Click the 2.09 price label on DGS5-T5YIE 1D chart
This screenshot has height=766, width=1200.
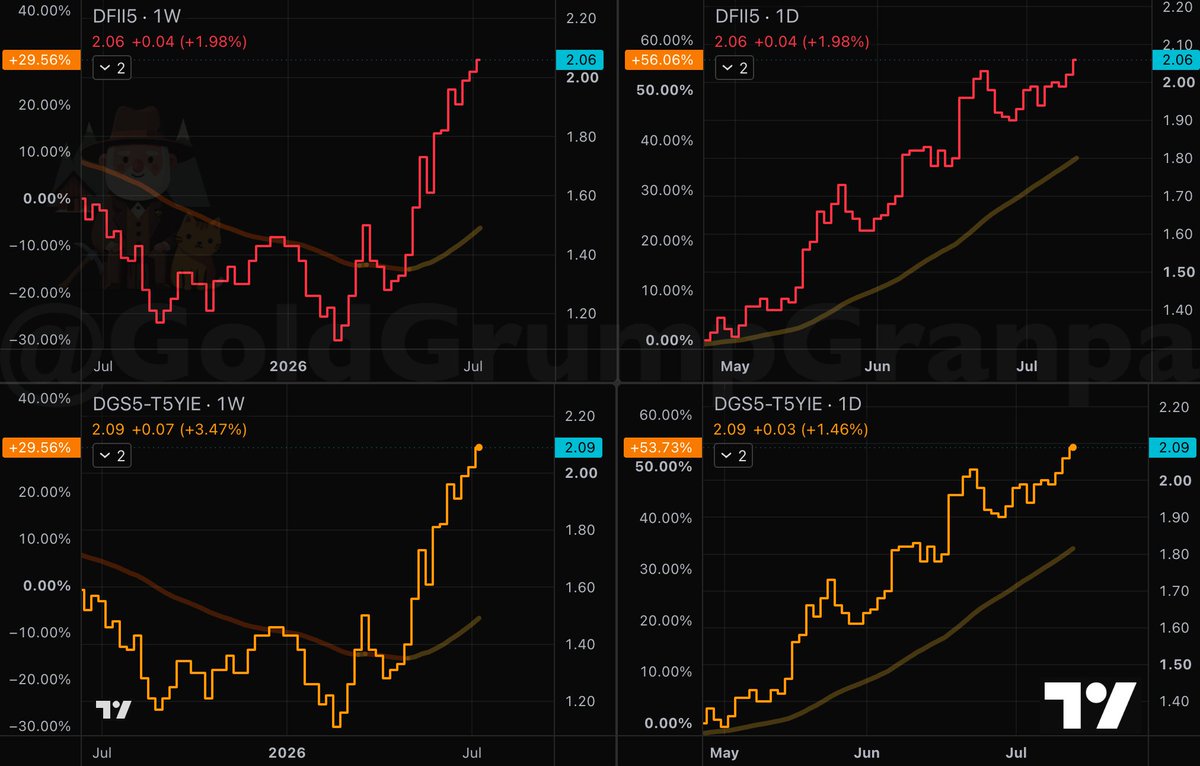coord(1172,448)
